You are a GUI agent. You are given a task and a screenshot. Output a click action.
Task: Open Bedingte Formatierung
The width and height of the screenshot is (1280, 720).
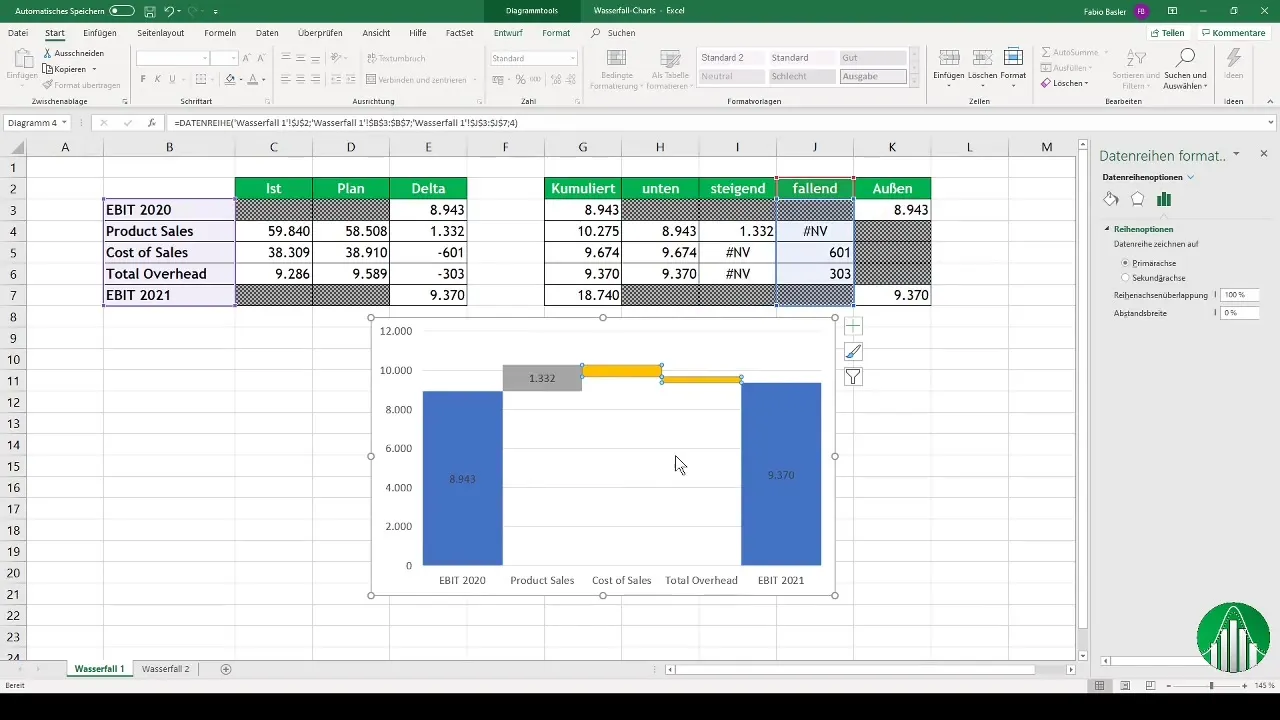[616, 68]
